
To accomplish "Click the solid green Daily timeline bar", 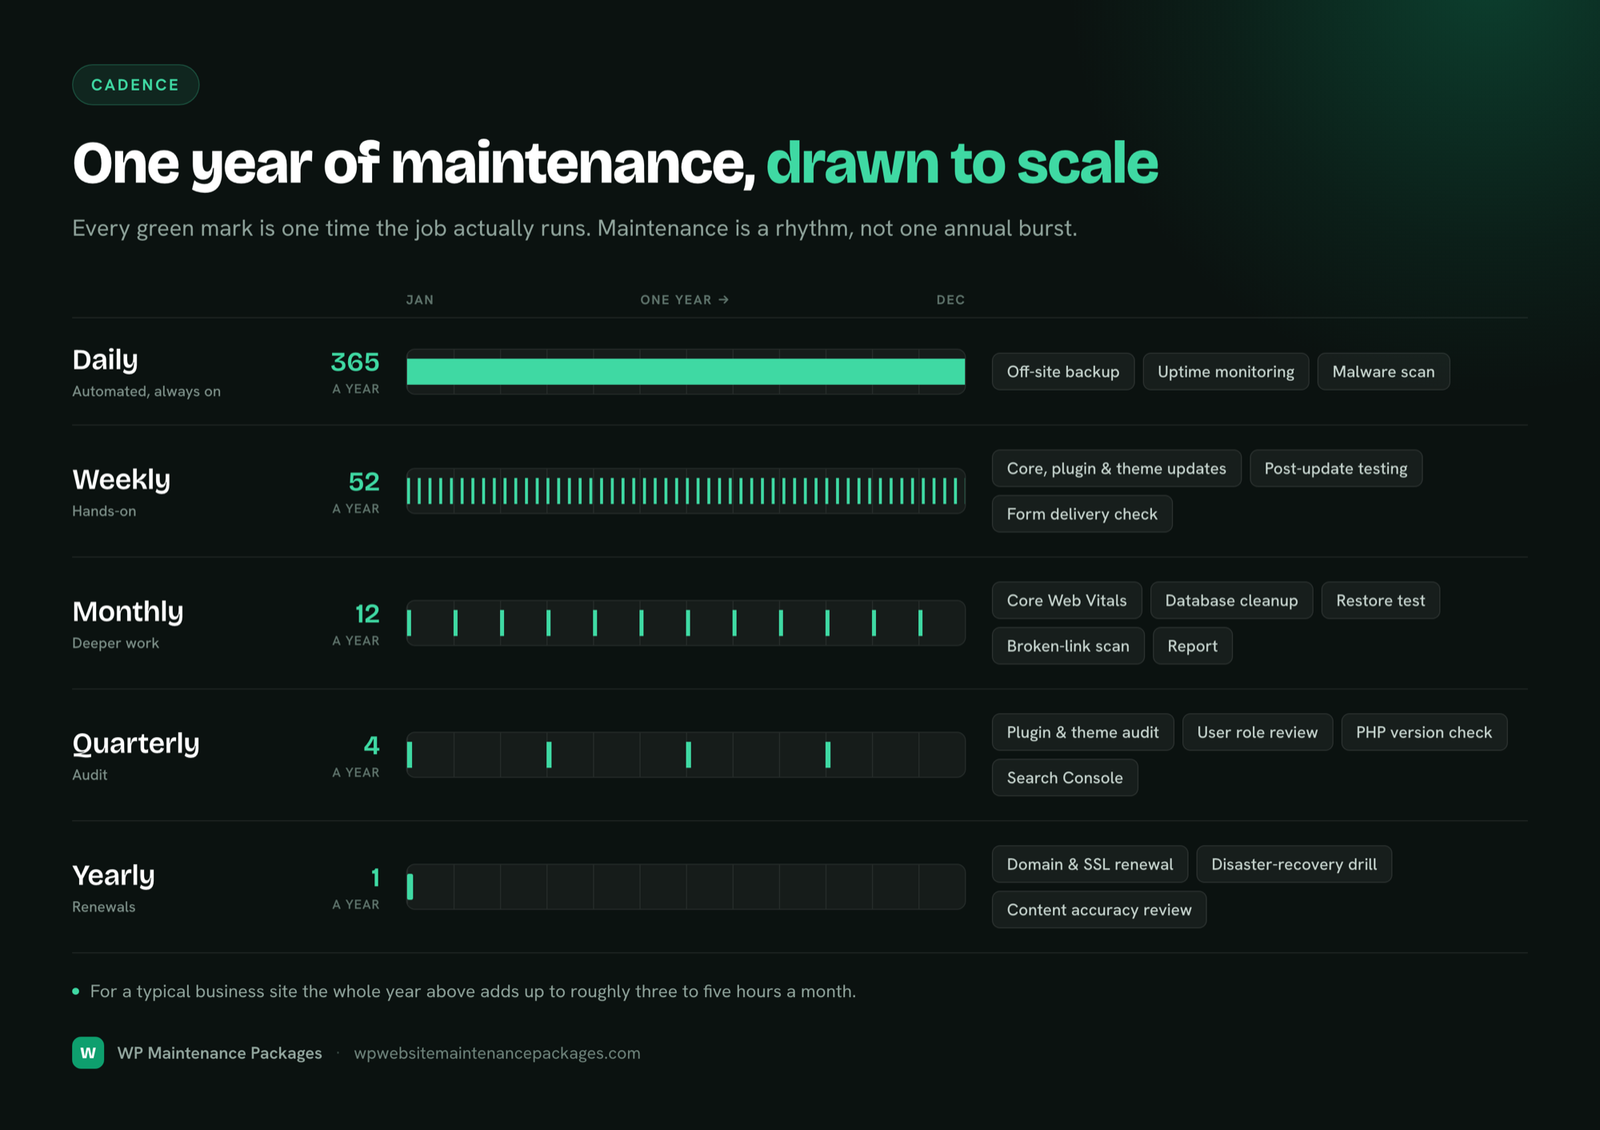I will (x=686, y=372).
